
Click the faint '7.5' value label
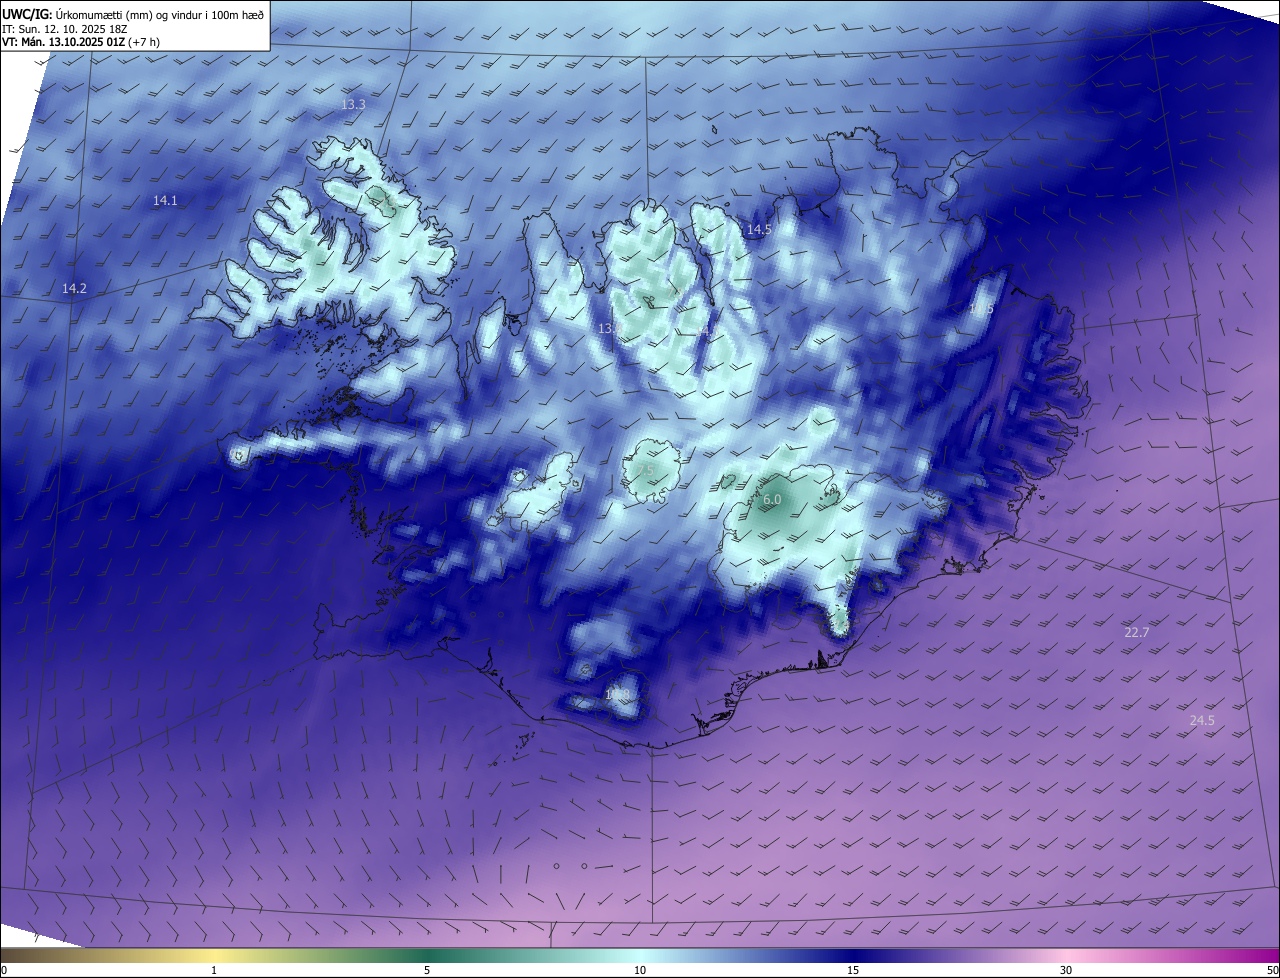pos(645,470)
